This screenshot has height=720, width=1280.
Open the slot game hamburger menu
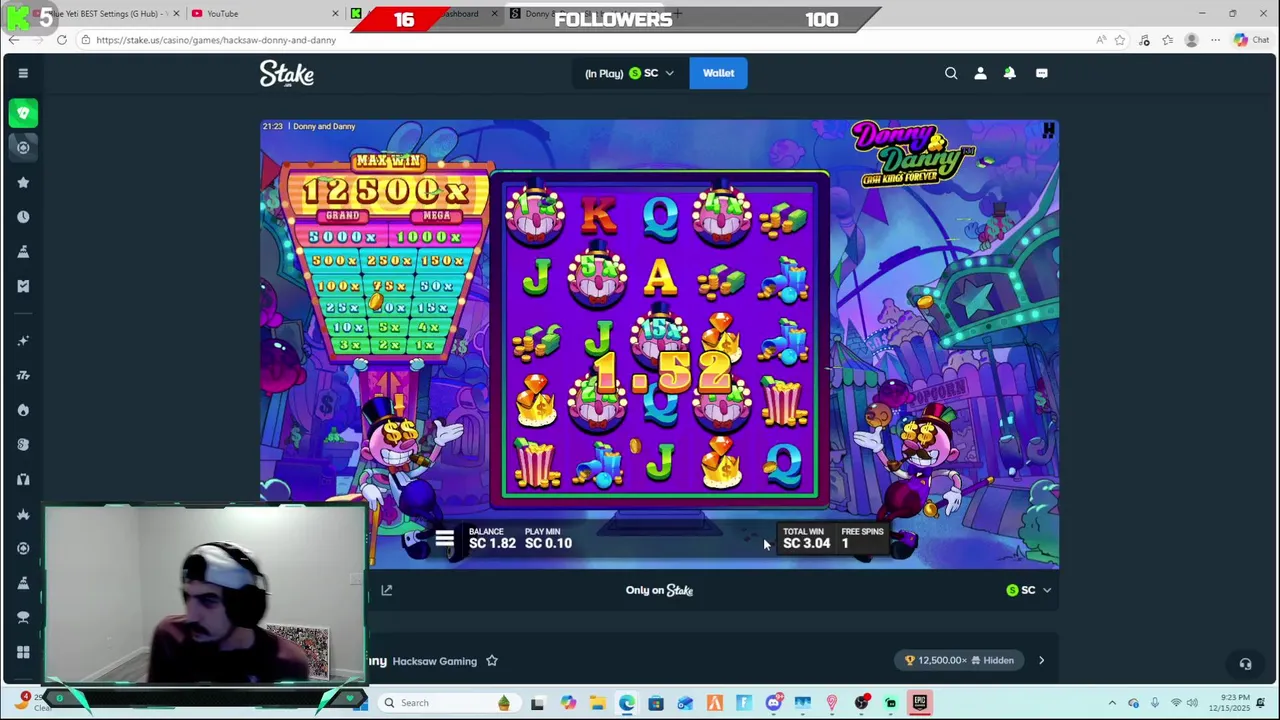point(445,540)
